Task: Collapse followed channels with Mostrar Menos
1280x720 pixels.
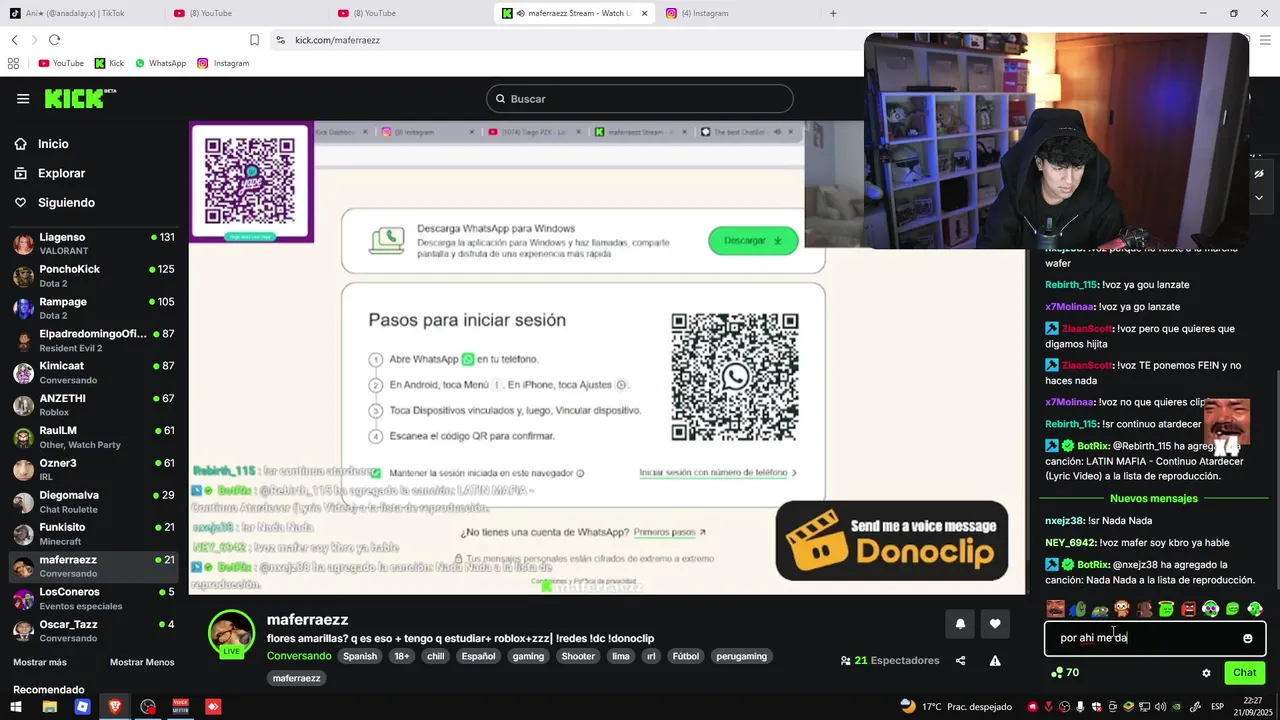Action: tap(142, 662)
